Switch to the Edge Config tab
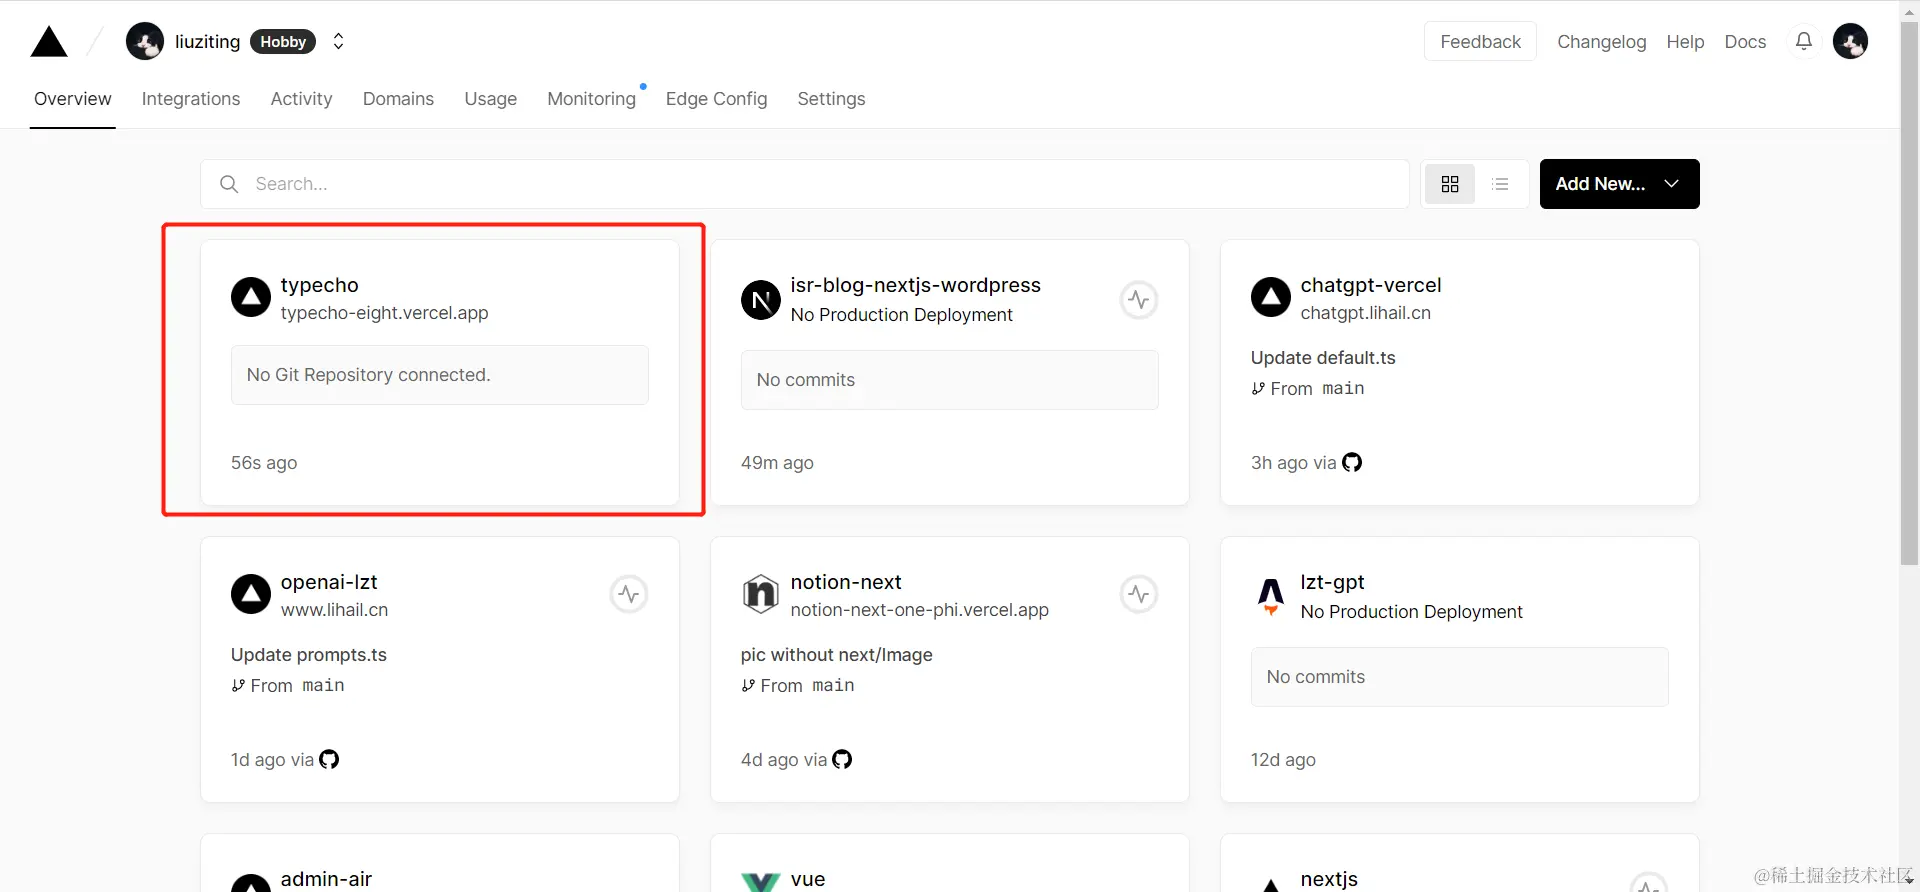The image size is (1920, 892). [716, 99]
